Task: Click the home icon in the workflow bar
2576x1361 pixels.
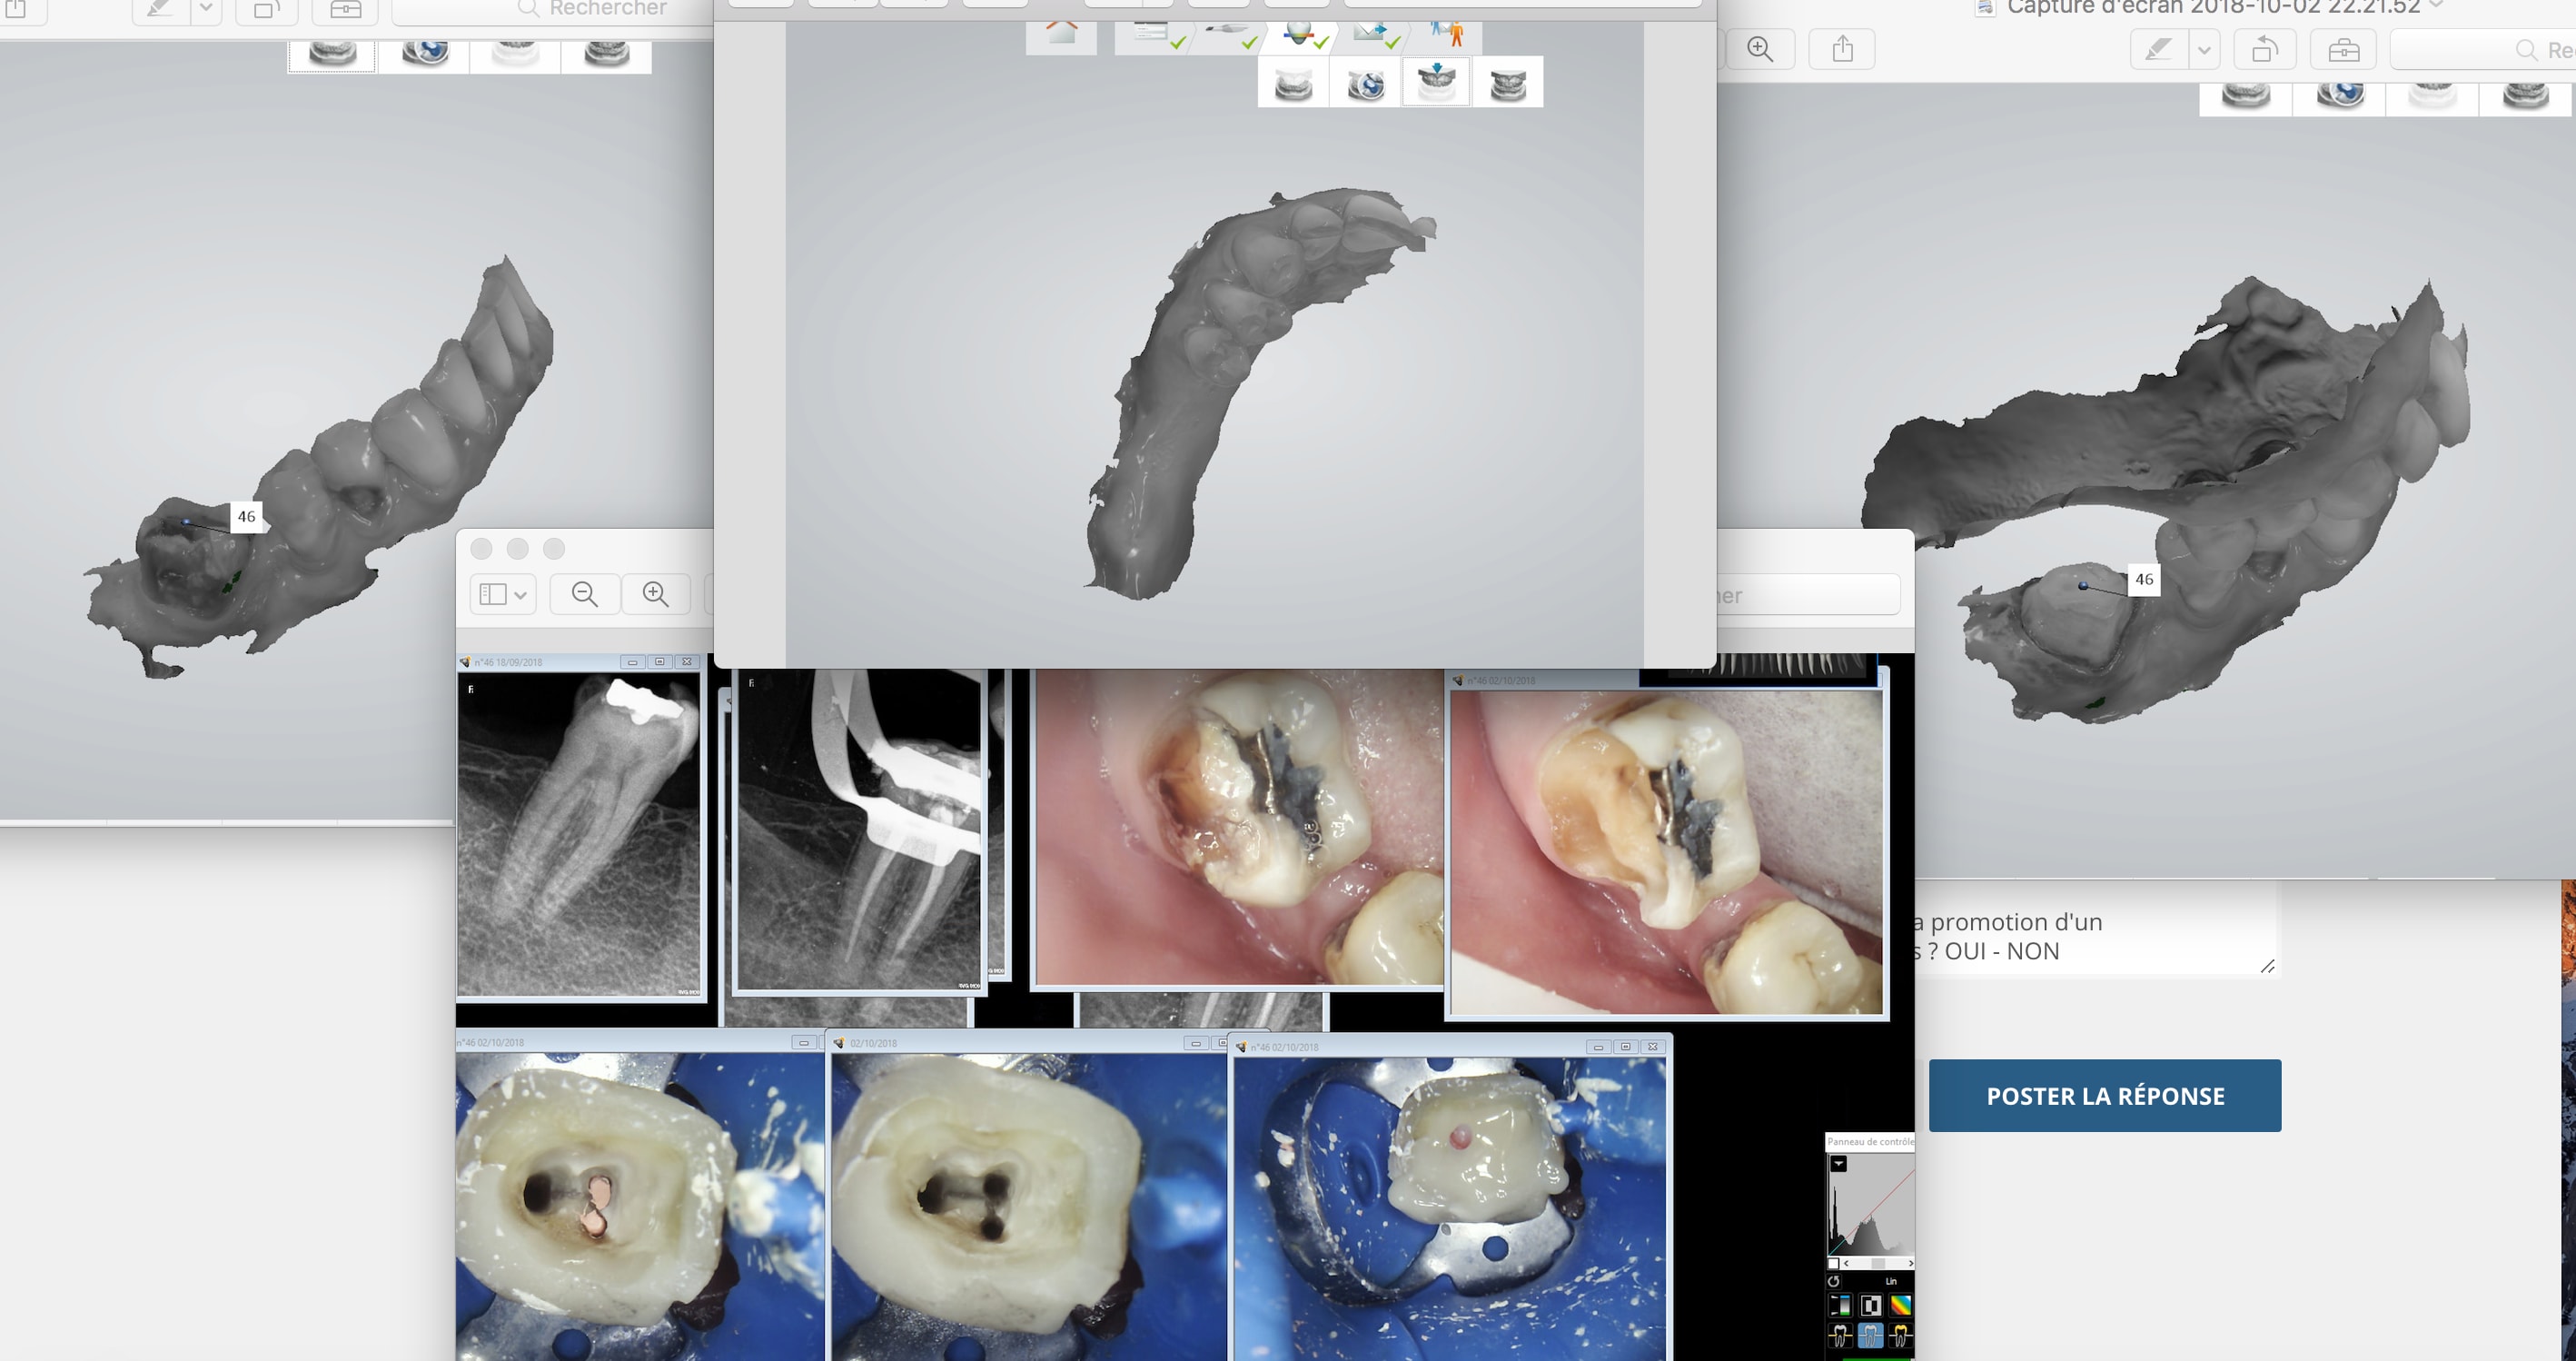Action: pyautogui.click(x=1061, y=35)
